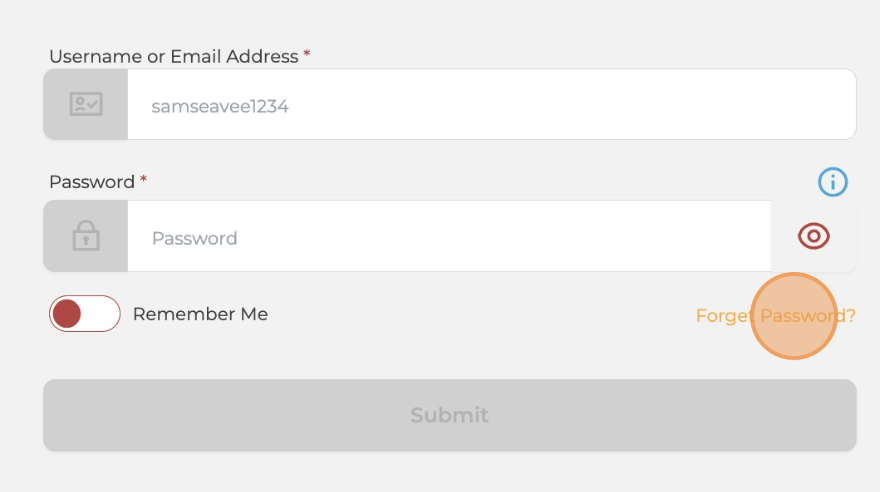
Task: Click the word "Forget" in the orange link
Action: pyautogui.click(x=722, y=316)
